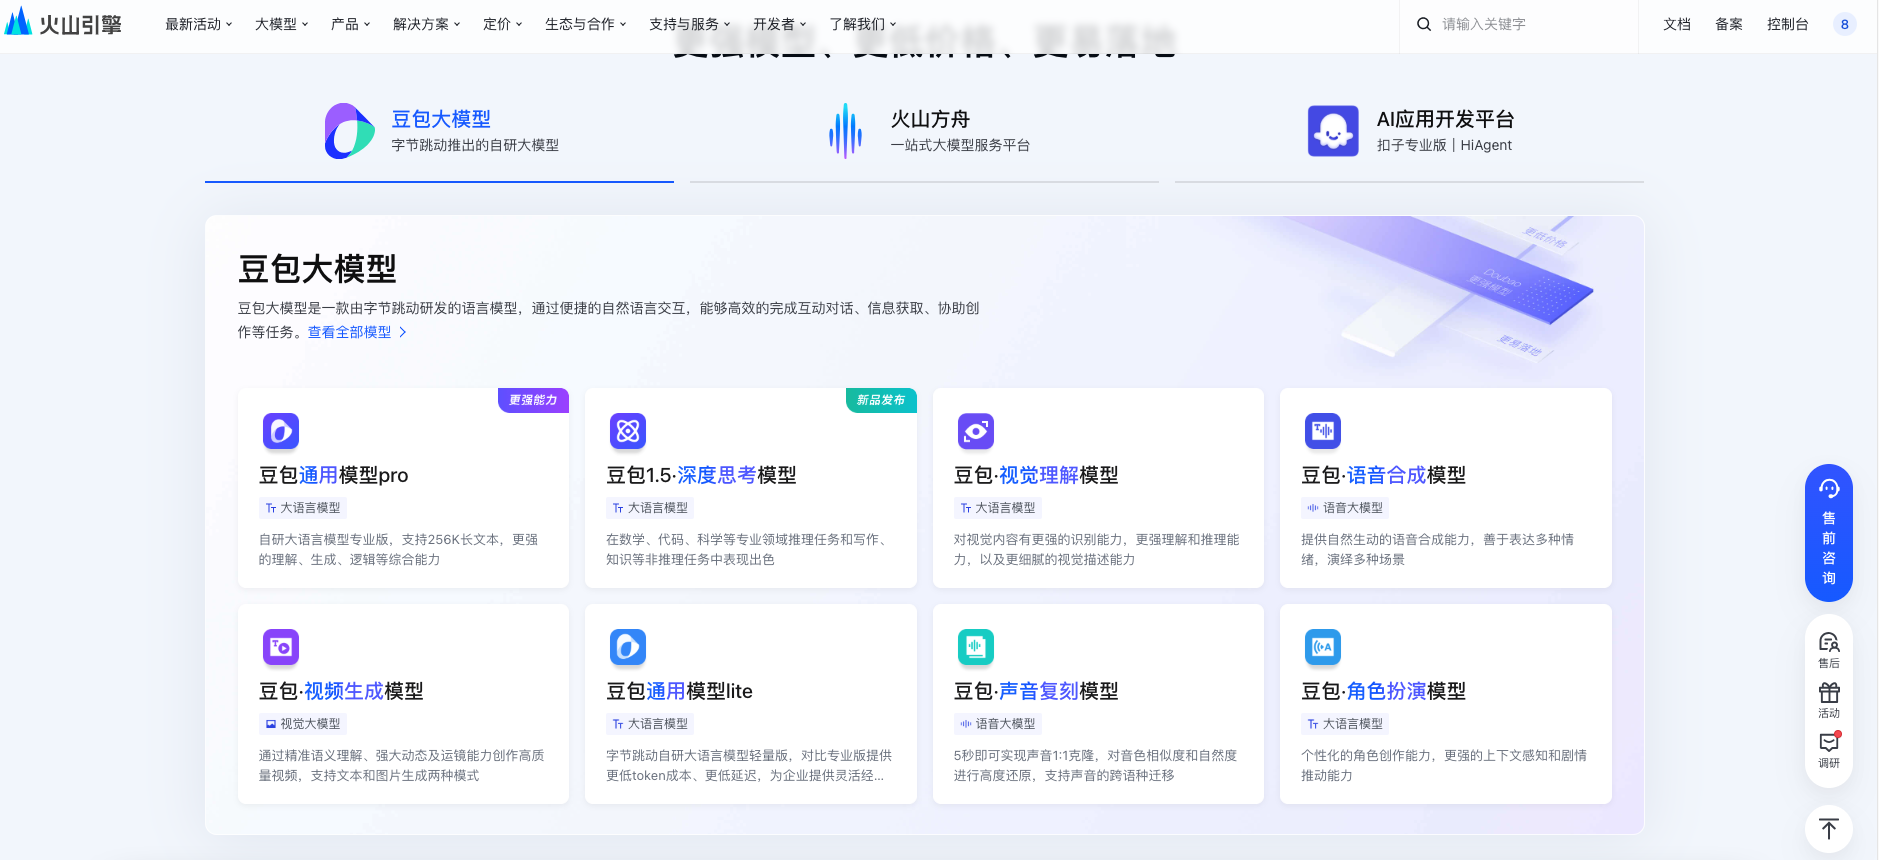Click the 售后 after-sales support icon
This screenshot has height=860, width=1879.
(x=1828, y=649)
